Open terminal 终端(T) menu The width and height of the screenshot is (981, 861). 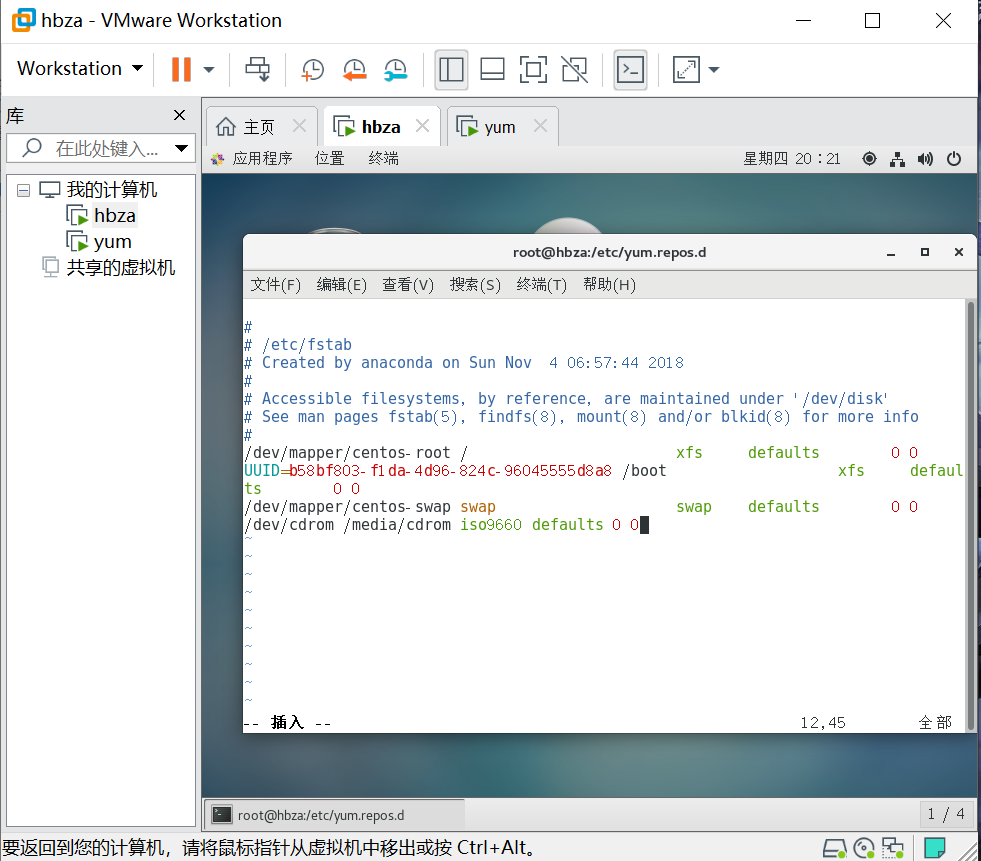click(542, 285)
